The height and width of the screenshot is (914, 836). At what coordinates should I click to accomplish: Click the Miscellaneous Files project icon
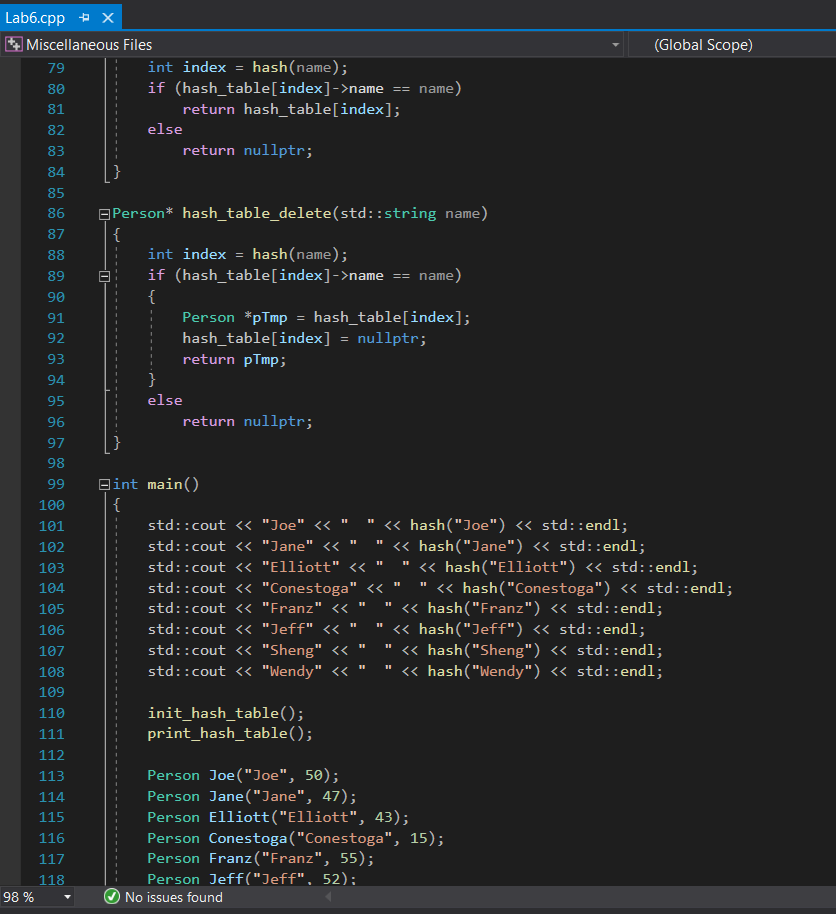[x=13, y=44]
